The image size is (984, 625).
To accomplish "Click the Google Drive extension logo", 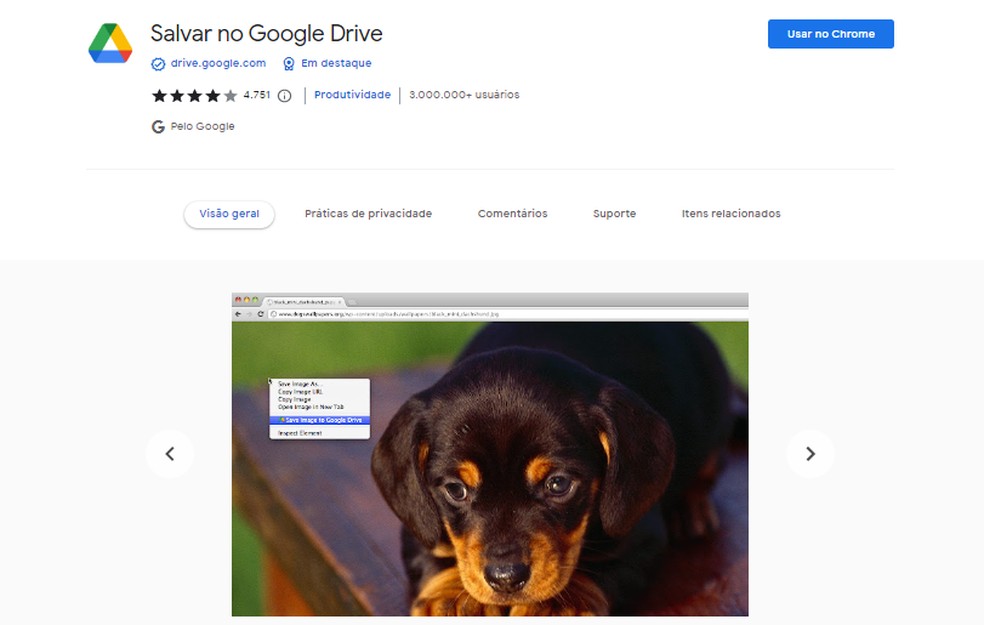I will coord(110,43).
